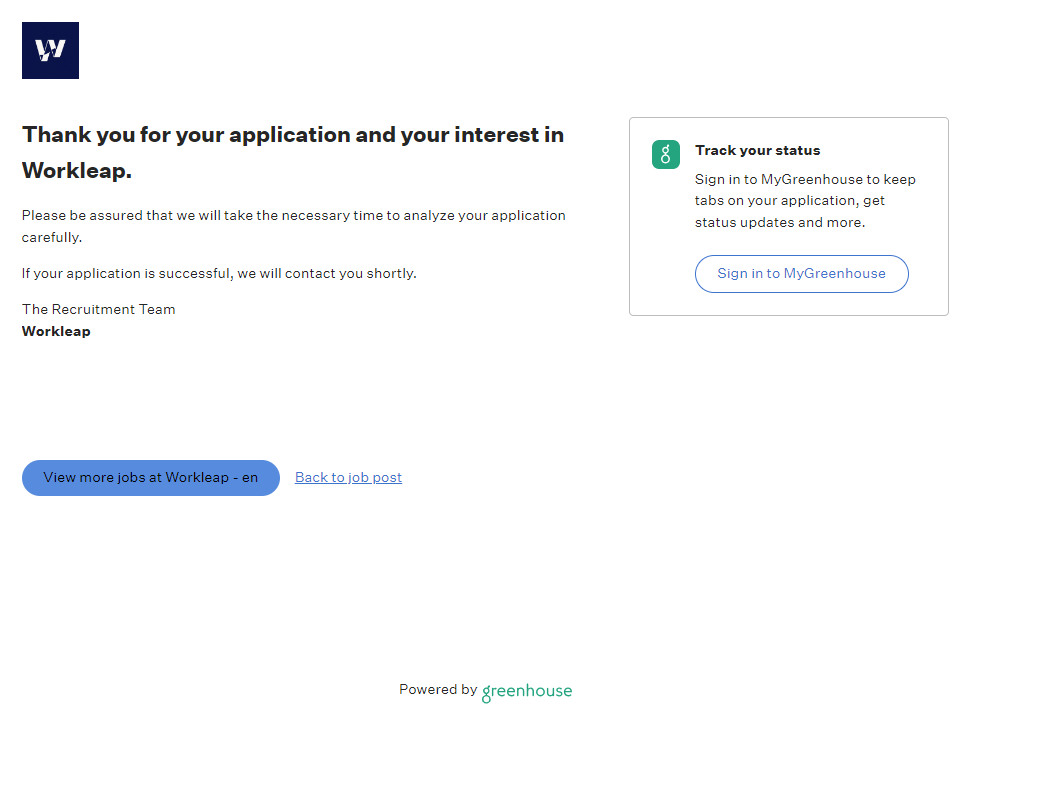
Task: Follow the Back to job post link
Action: click(x=348, y=478)
